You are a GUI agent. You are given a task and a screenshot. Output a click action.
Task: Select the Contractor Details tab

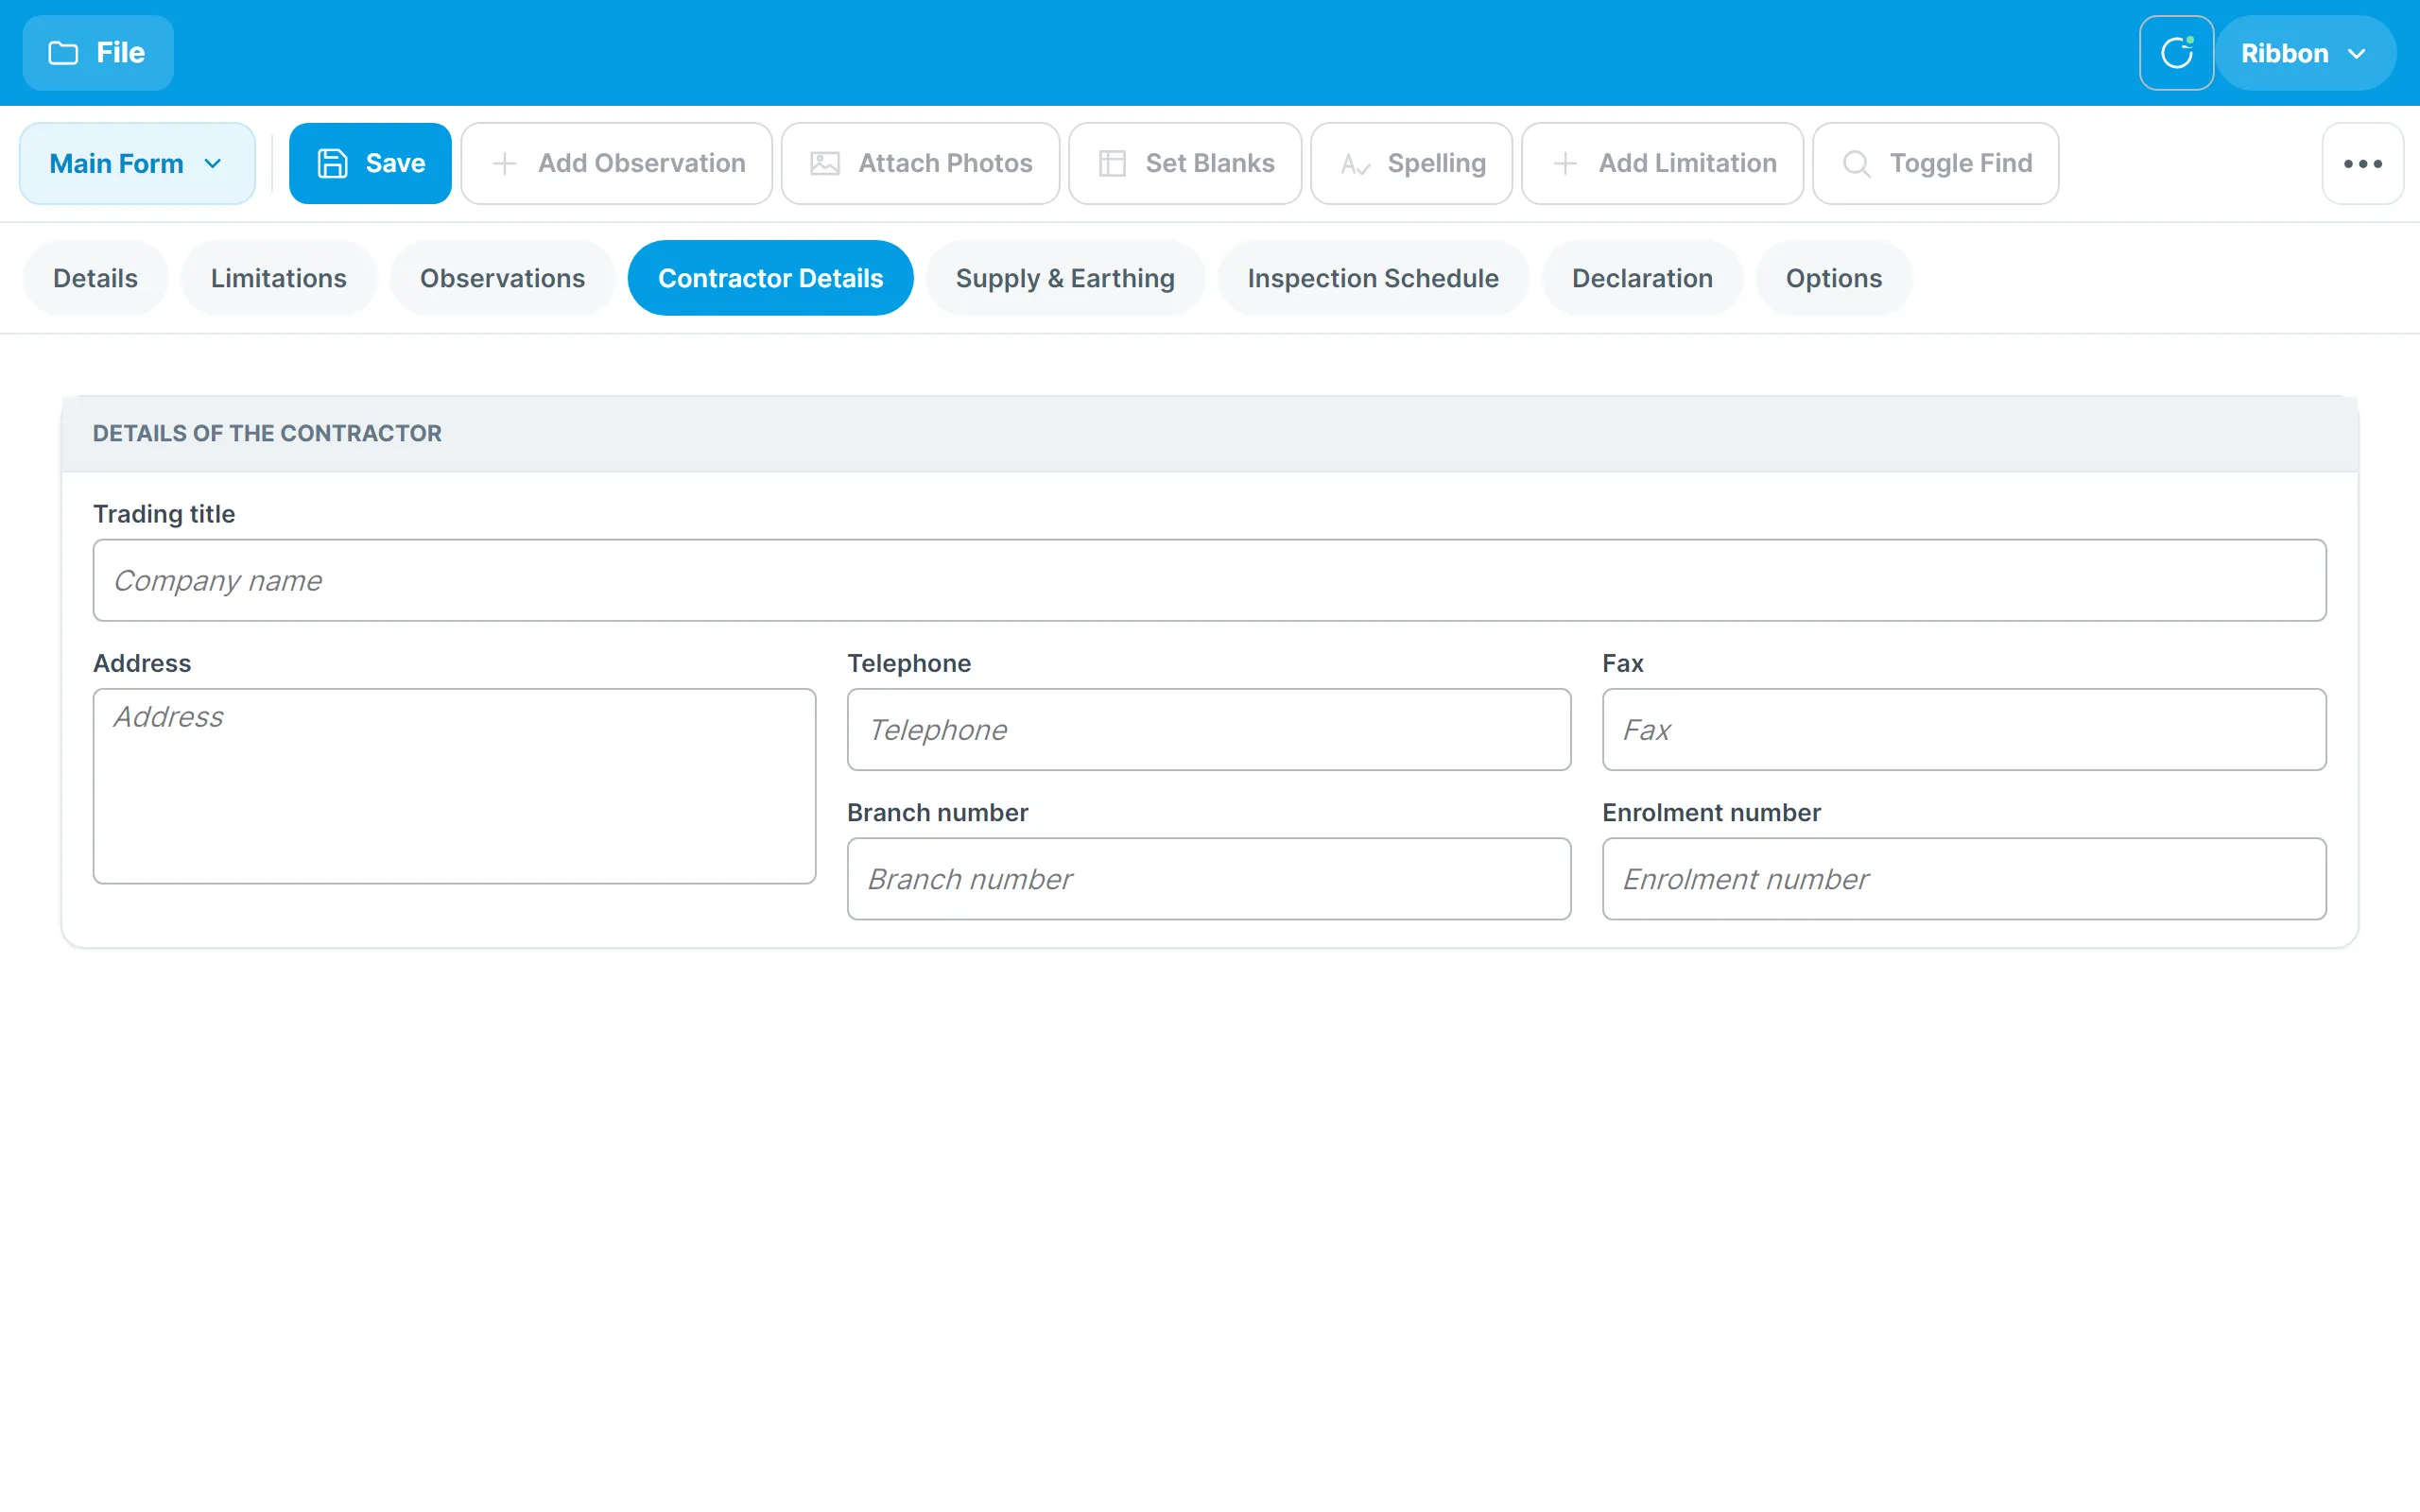pos(770,278)
